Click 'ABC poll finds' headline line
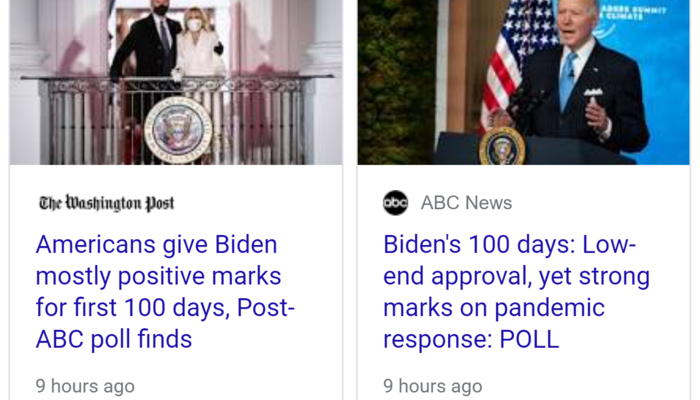Viewport: 700px width, 400px height. [x=114, y=339]
